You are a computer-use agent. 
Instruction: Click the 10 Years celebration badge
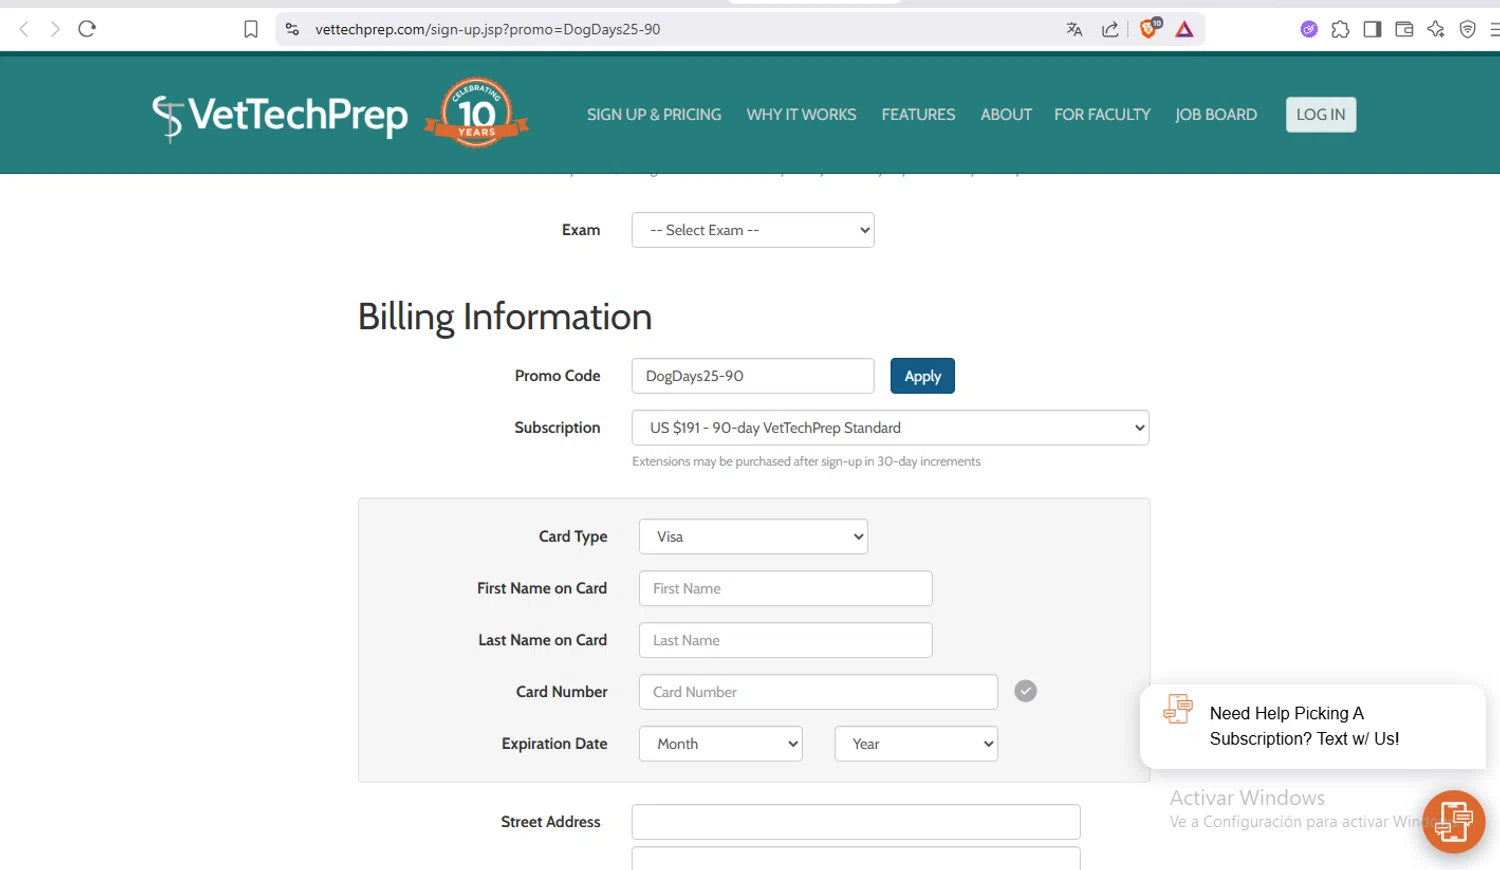point(477,113)
